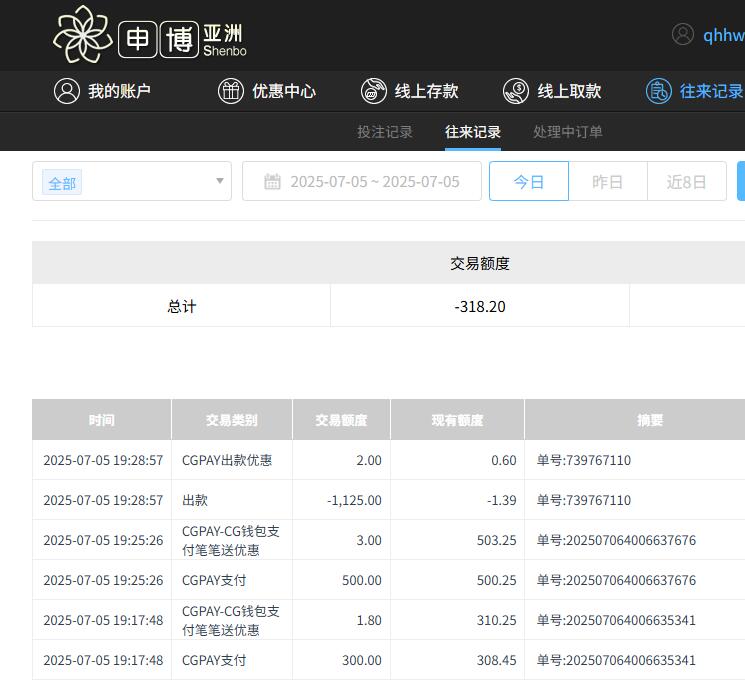
Task: Click the 交易额度 column header in table
Action: 341,420
